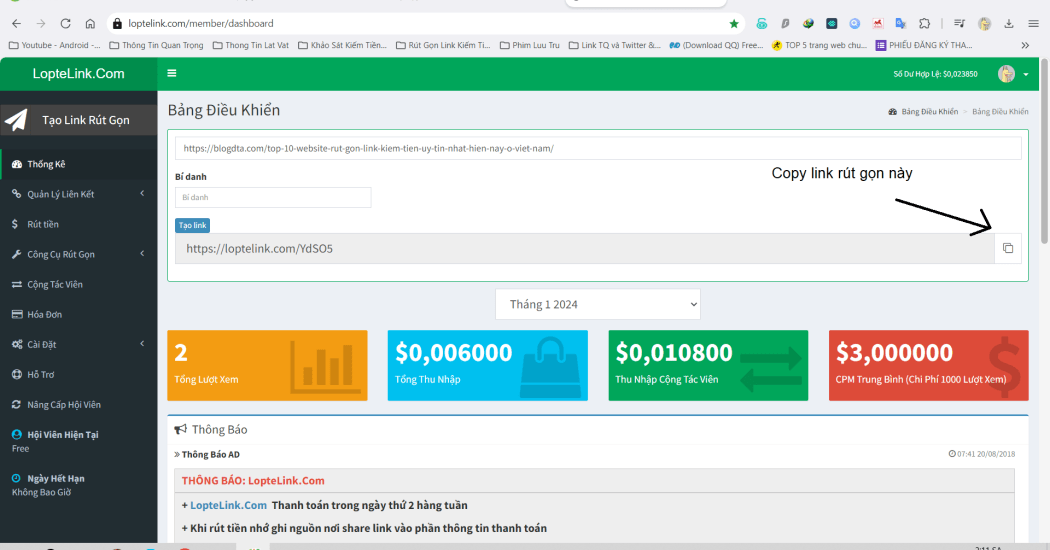Click the LopteLink.Com link in the announcement
This screenshot has height=550, width=1050.
[228, 505]
